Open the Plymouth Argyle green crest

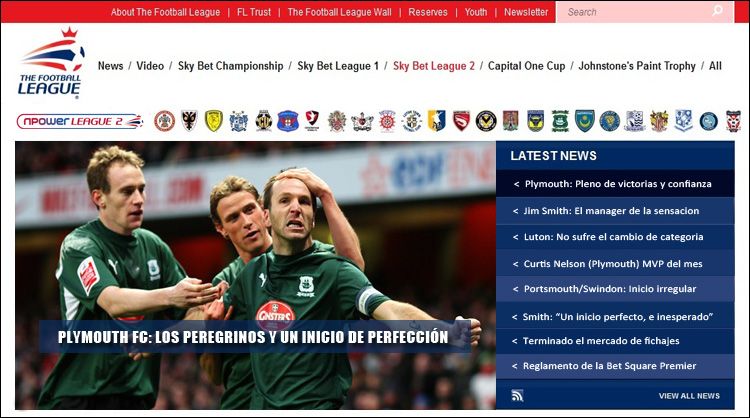point(560,121)
